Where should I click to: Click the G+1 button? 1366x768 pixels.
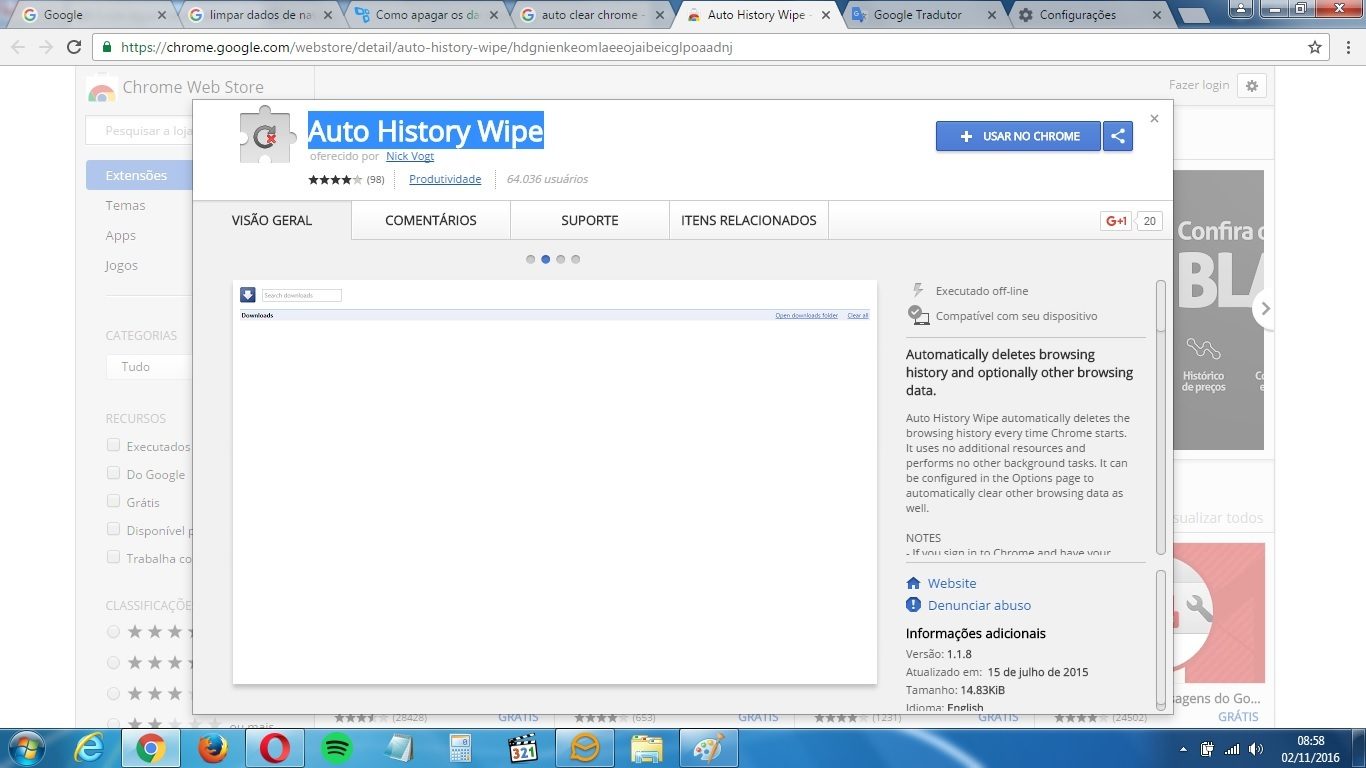coord(1116,221)
